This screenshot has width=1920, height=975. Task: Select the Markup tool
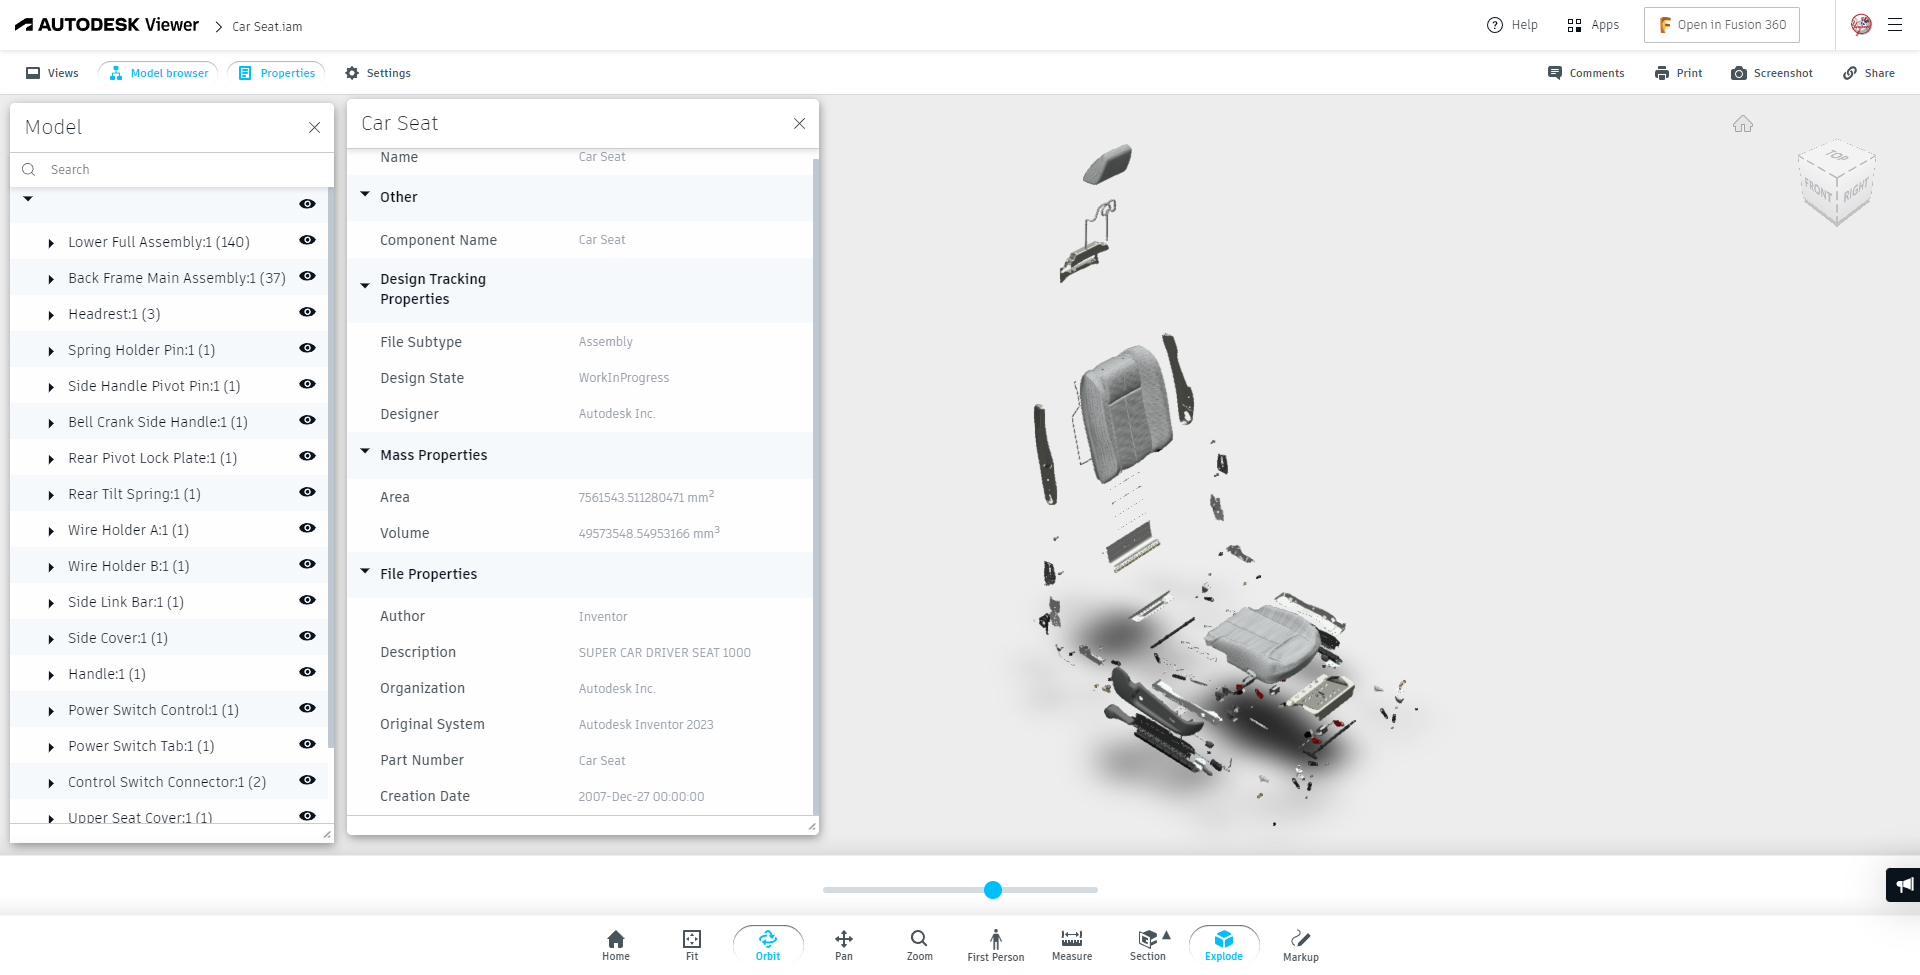click(1300, 942)
